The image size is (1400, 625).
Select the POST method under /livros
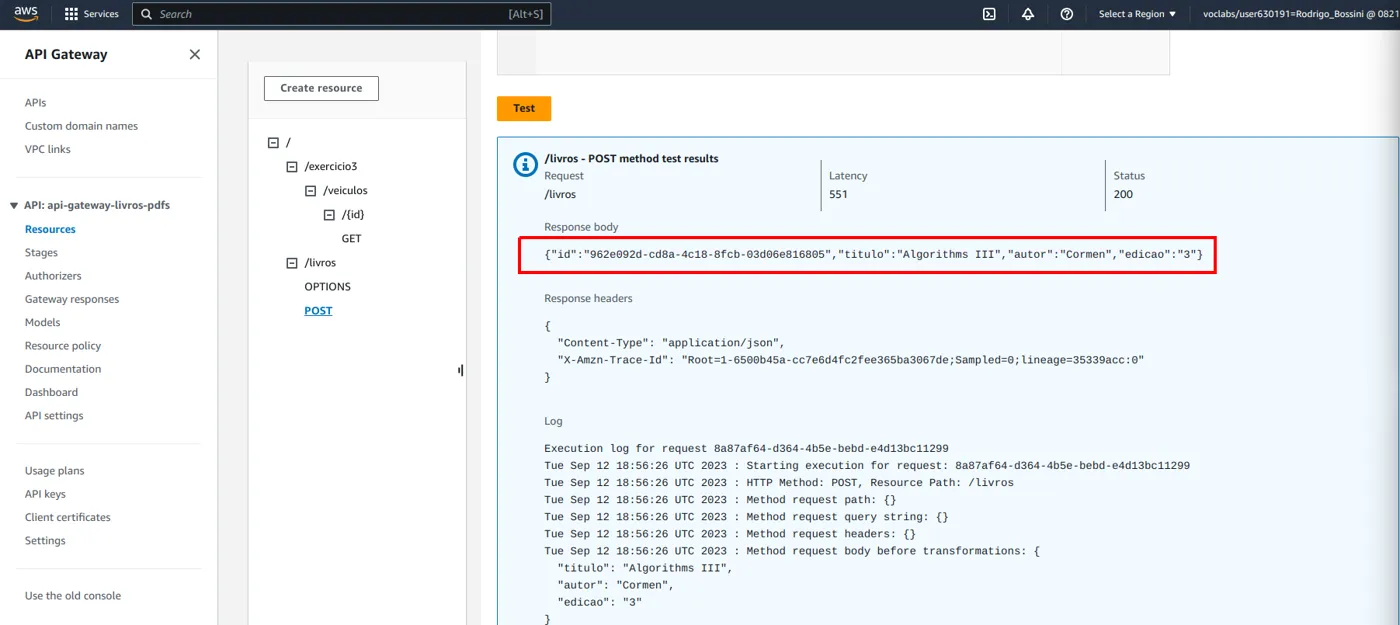(x=318, y=311)
